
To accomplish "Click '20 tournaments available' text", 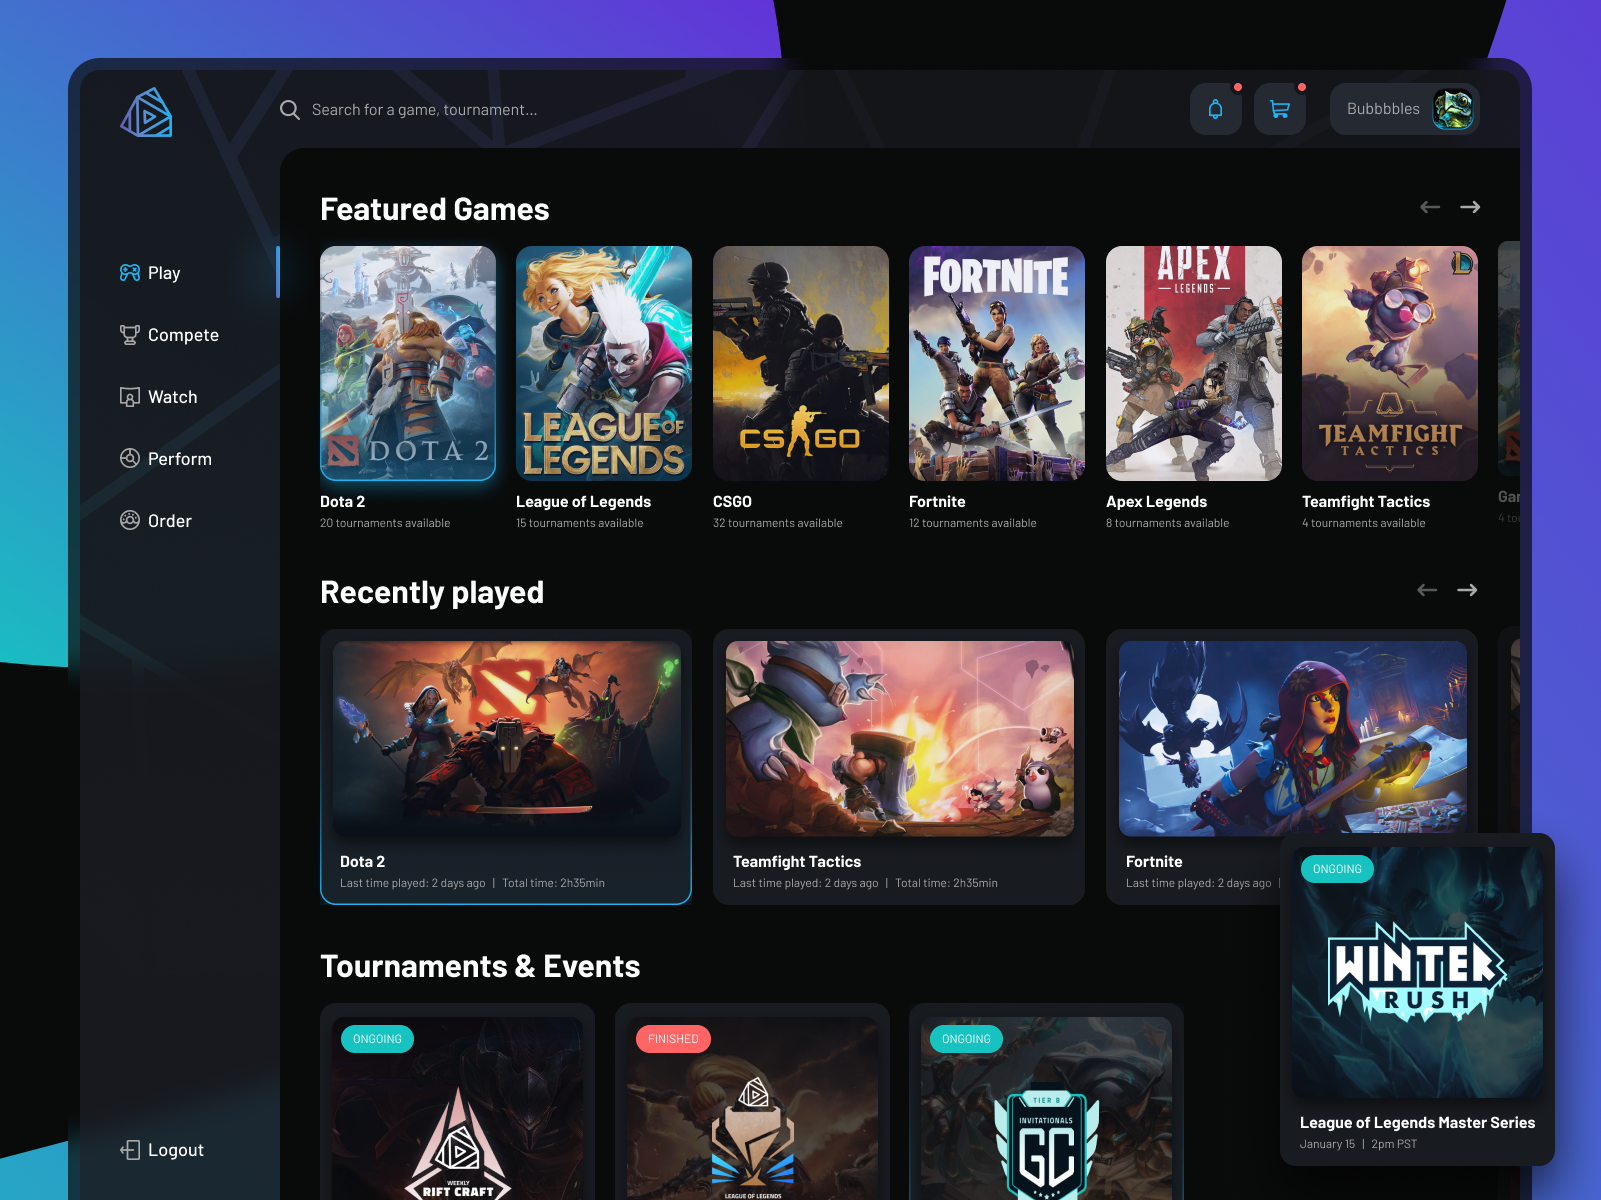I will [385, 523].
